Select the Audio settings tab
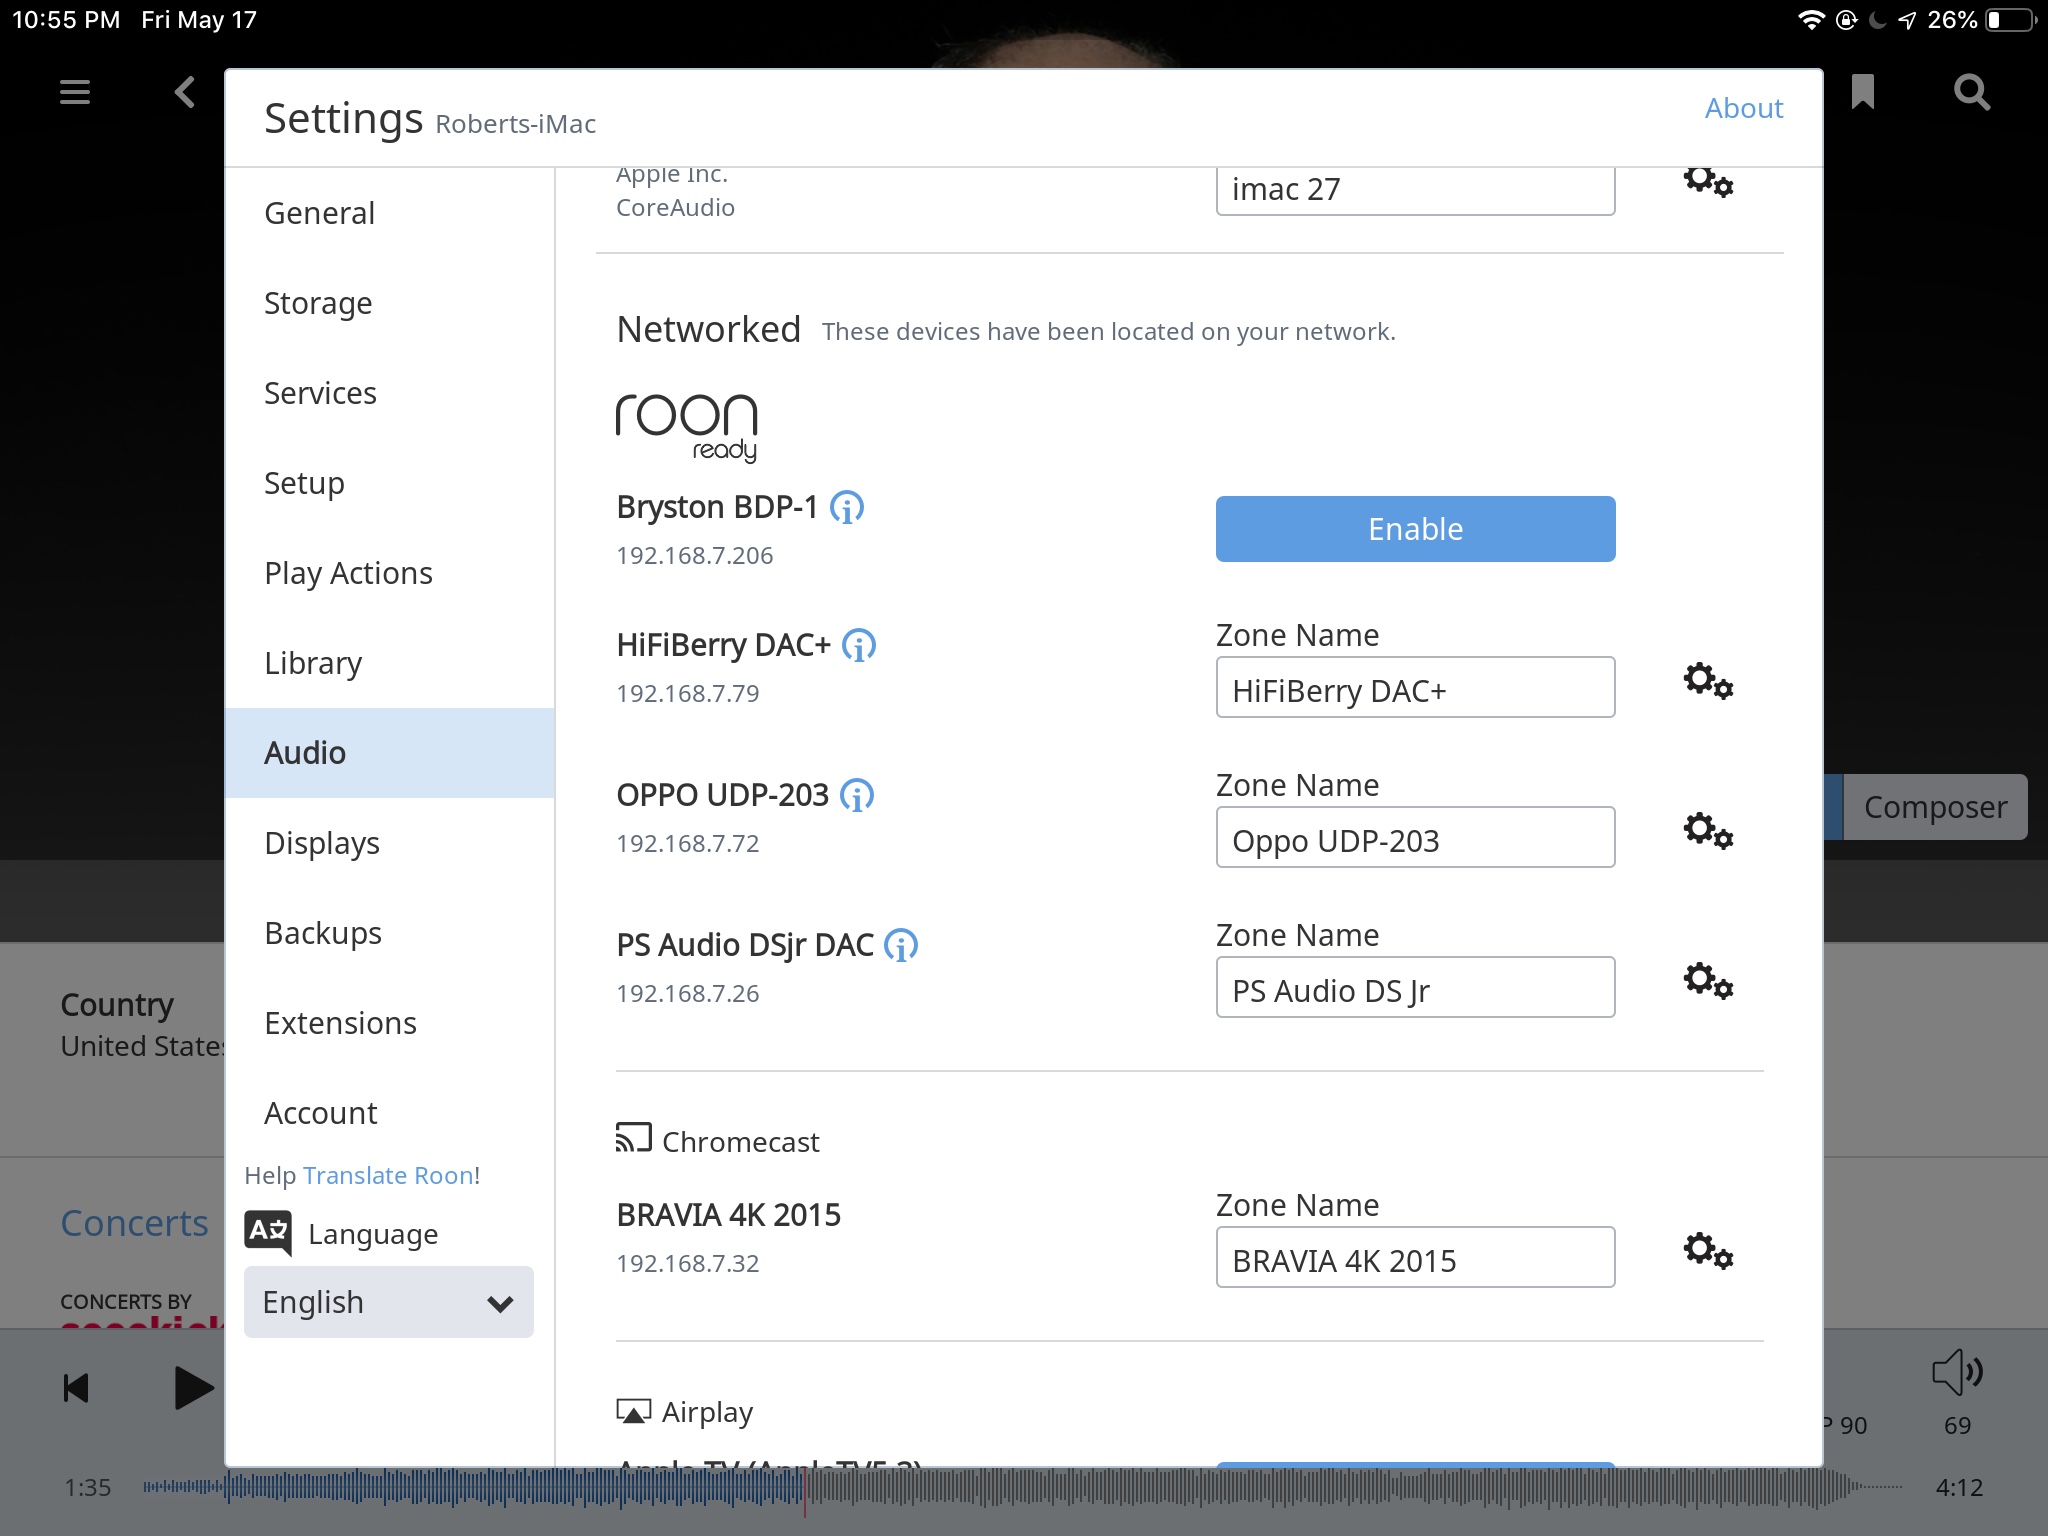Image resolution: width=2048 pixels, height=1536 pixels. click(x=390, y=753)
